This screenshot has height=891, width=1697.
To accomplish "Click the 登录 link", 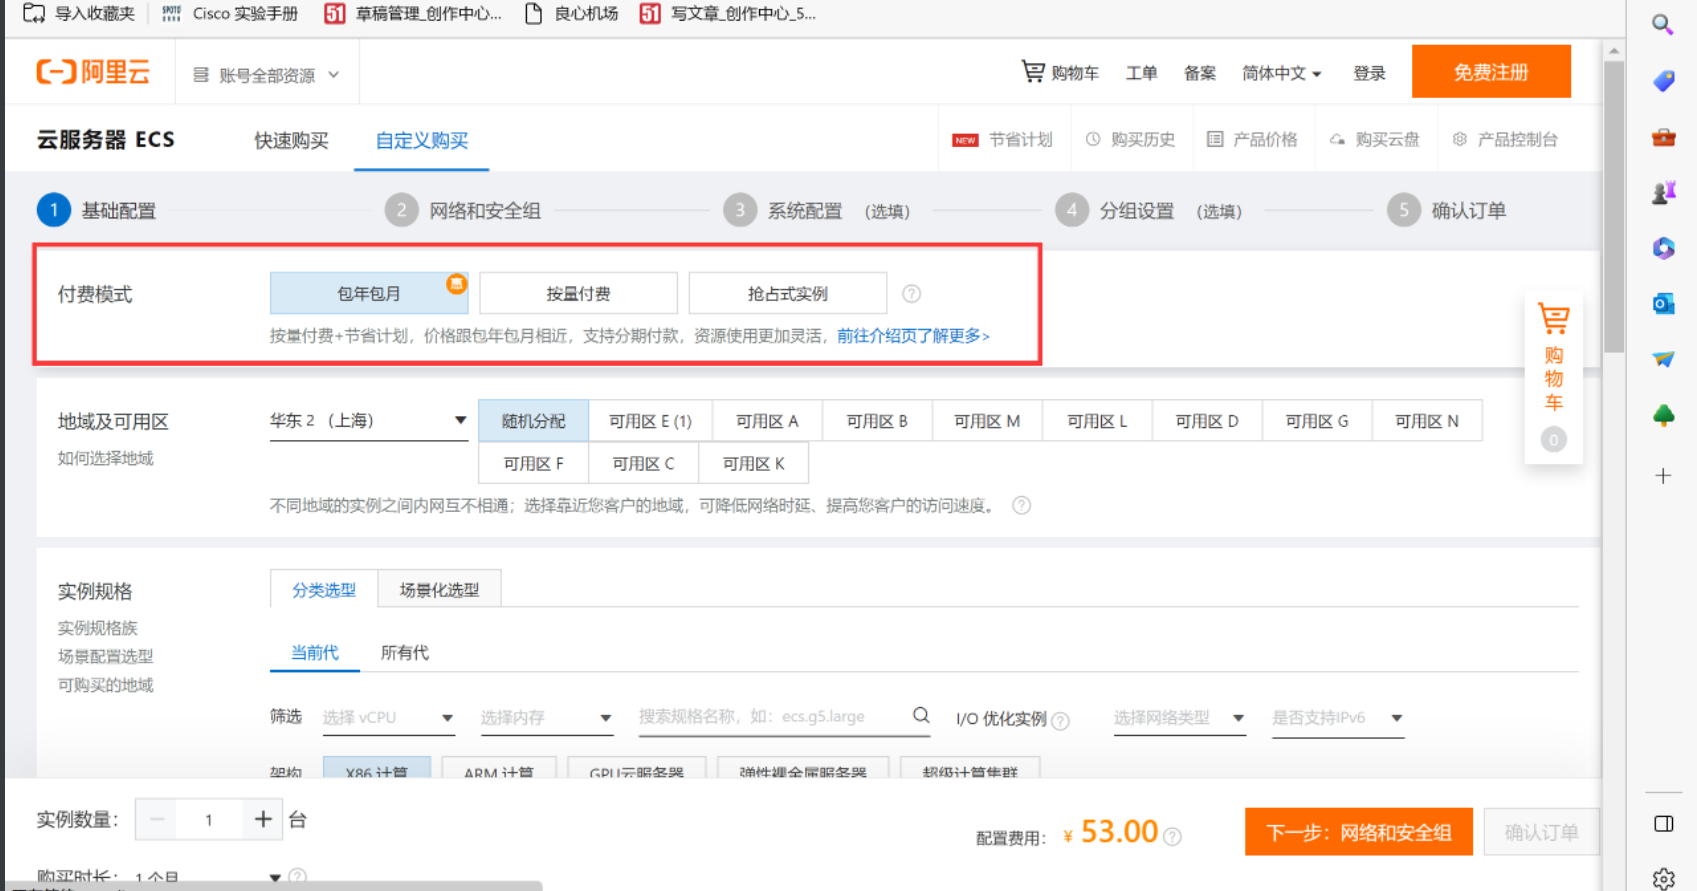I will point(1369,73).
